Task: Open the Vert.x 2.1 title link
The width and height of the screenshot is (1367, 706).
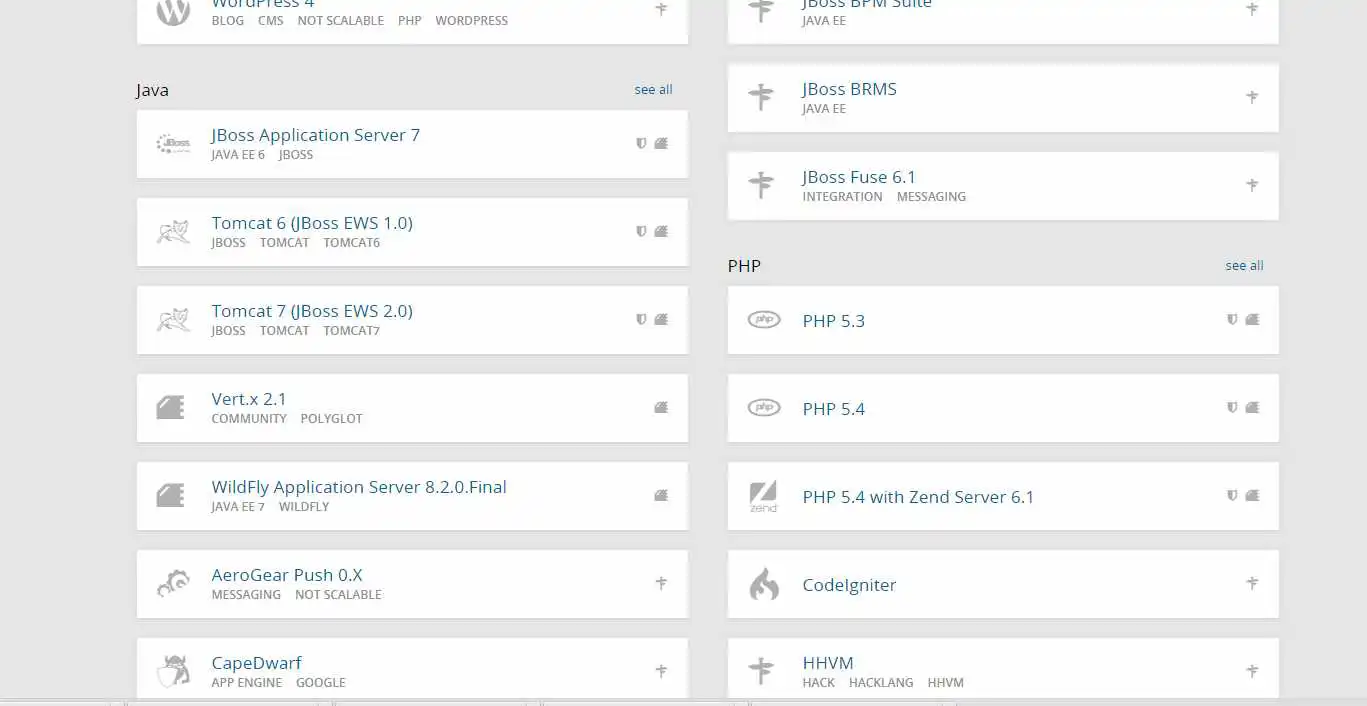Action: click(x=249, y=399)
